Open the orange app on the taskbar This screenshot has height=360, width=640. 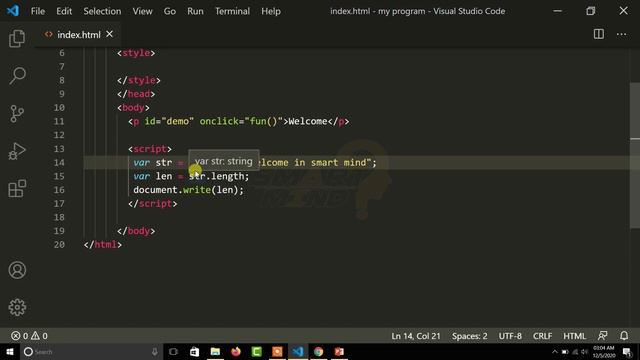[277, 351]
